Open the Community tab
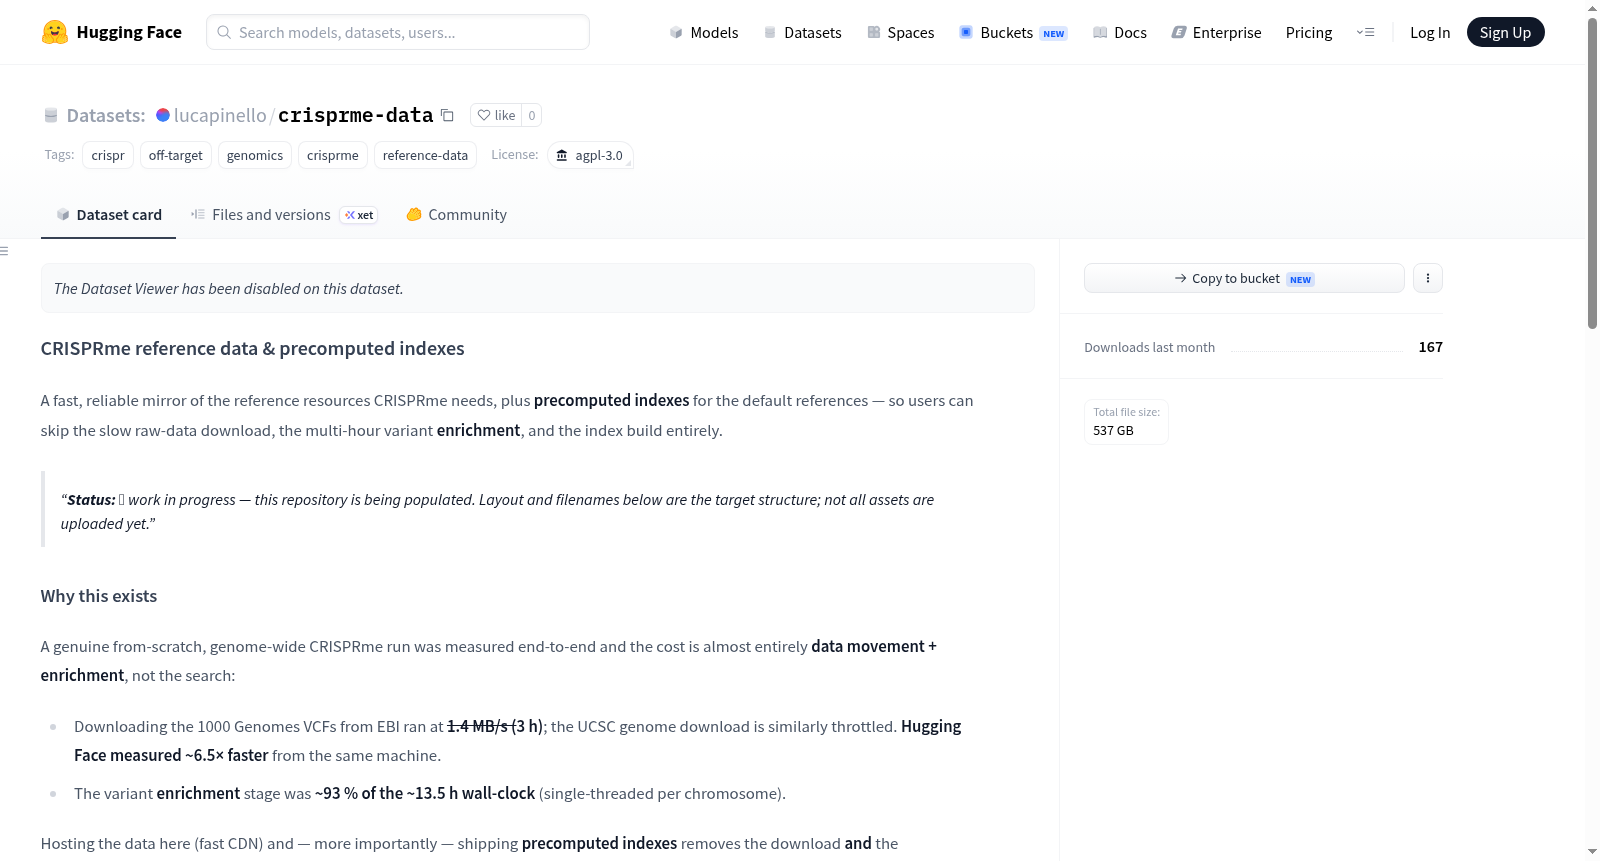Screen dimensions: 1600x861 click(x=456, y=214)
